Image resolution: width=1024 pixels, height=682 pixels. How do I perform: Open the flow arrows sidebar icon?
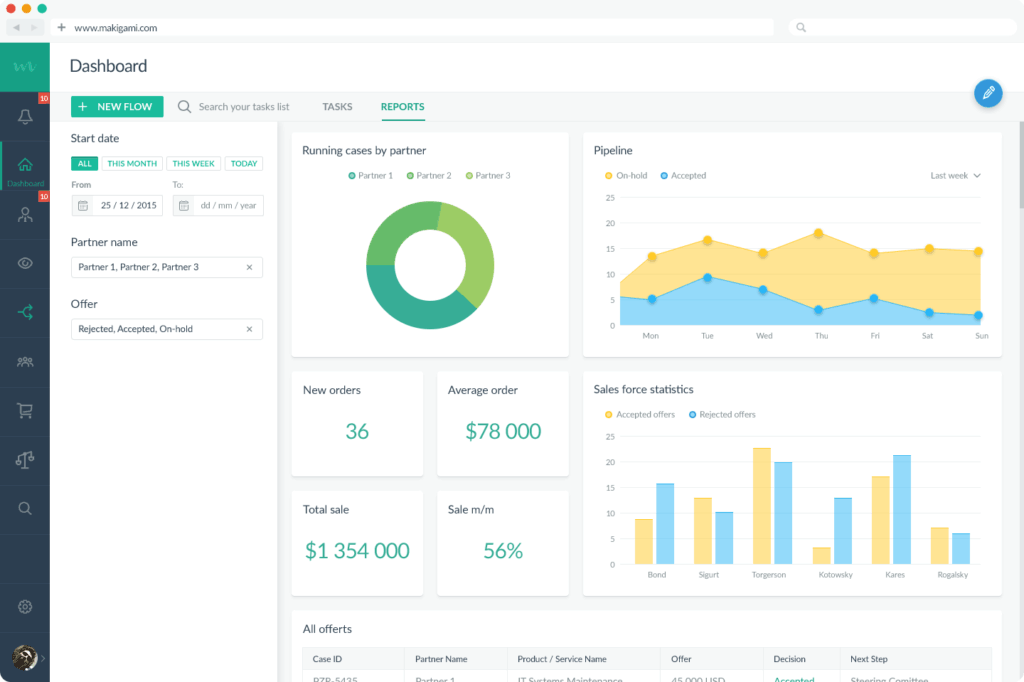25,312
